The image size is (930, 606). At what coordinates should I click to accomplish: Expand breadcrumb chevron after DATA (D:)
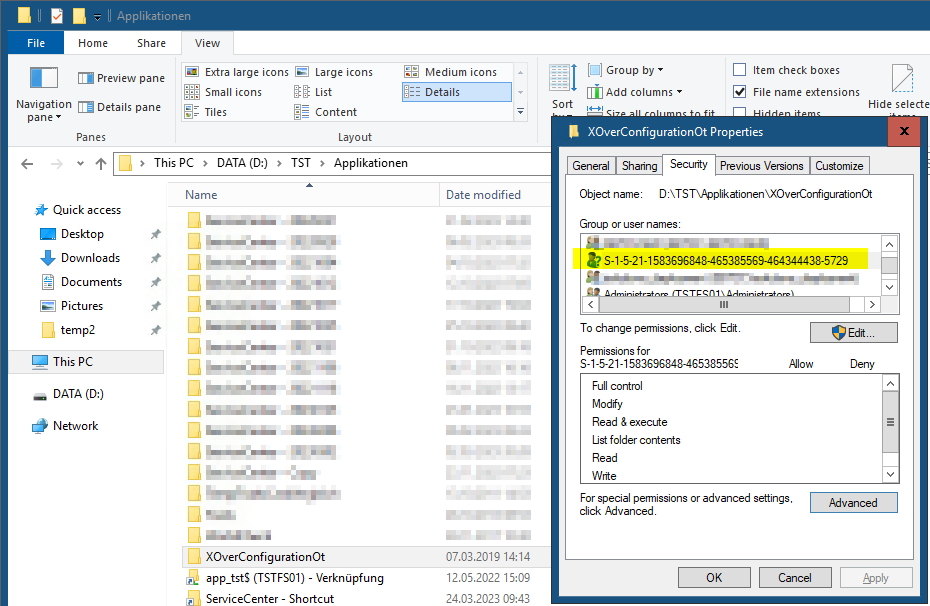tap(279, 164)
